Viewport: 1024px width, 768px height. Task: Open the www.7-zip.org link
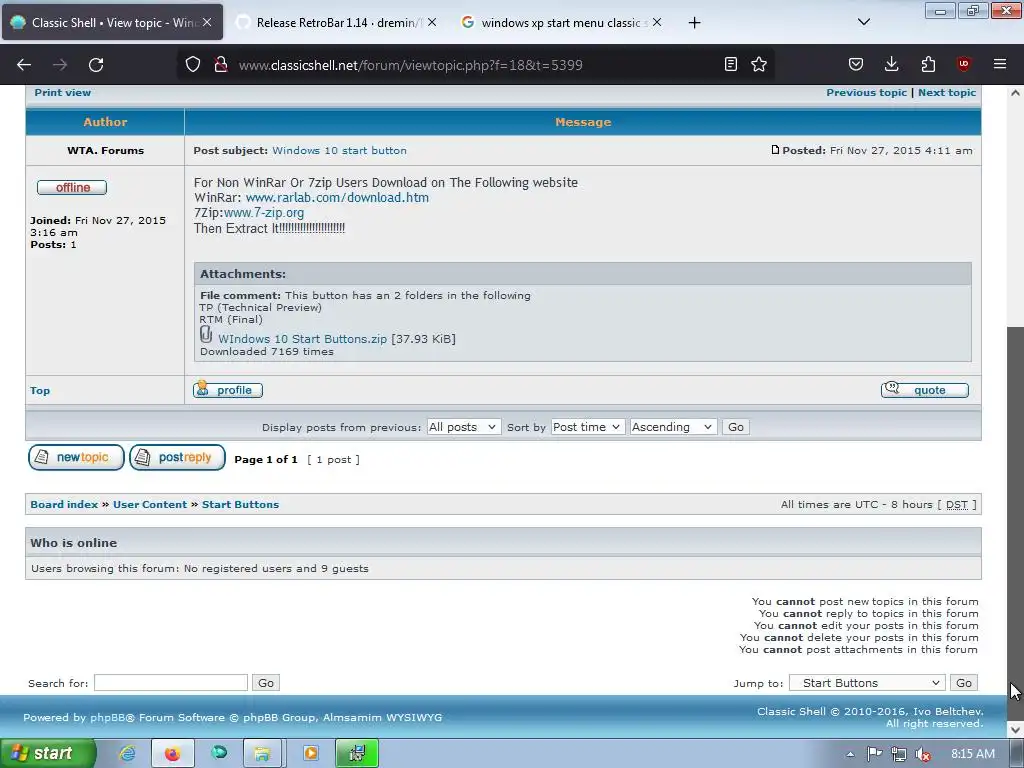pos(264,212)
